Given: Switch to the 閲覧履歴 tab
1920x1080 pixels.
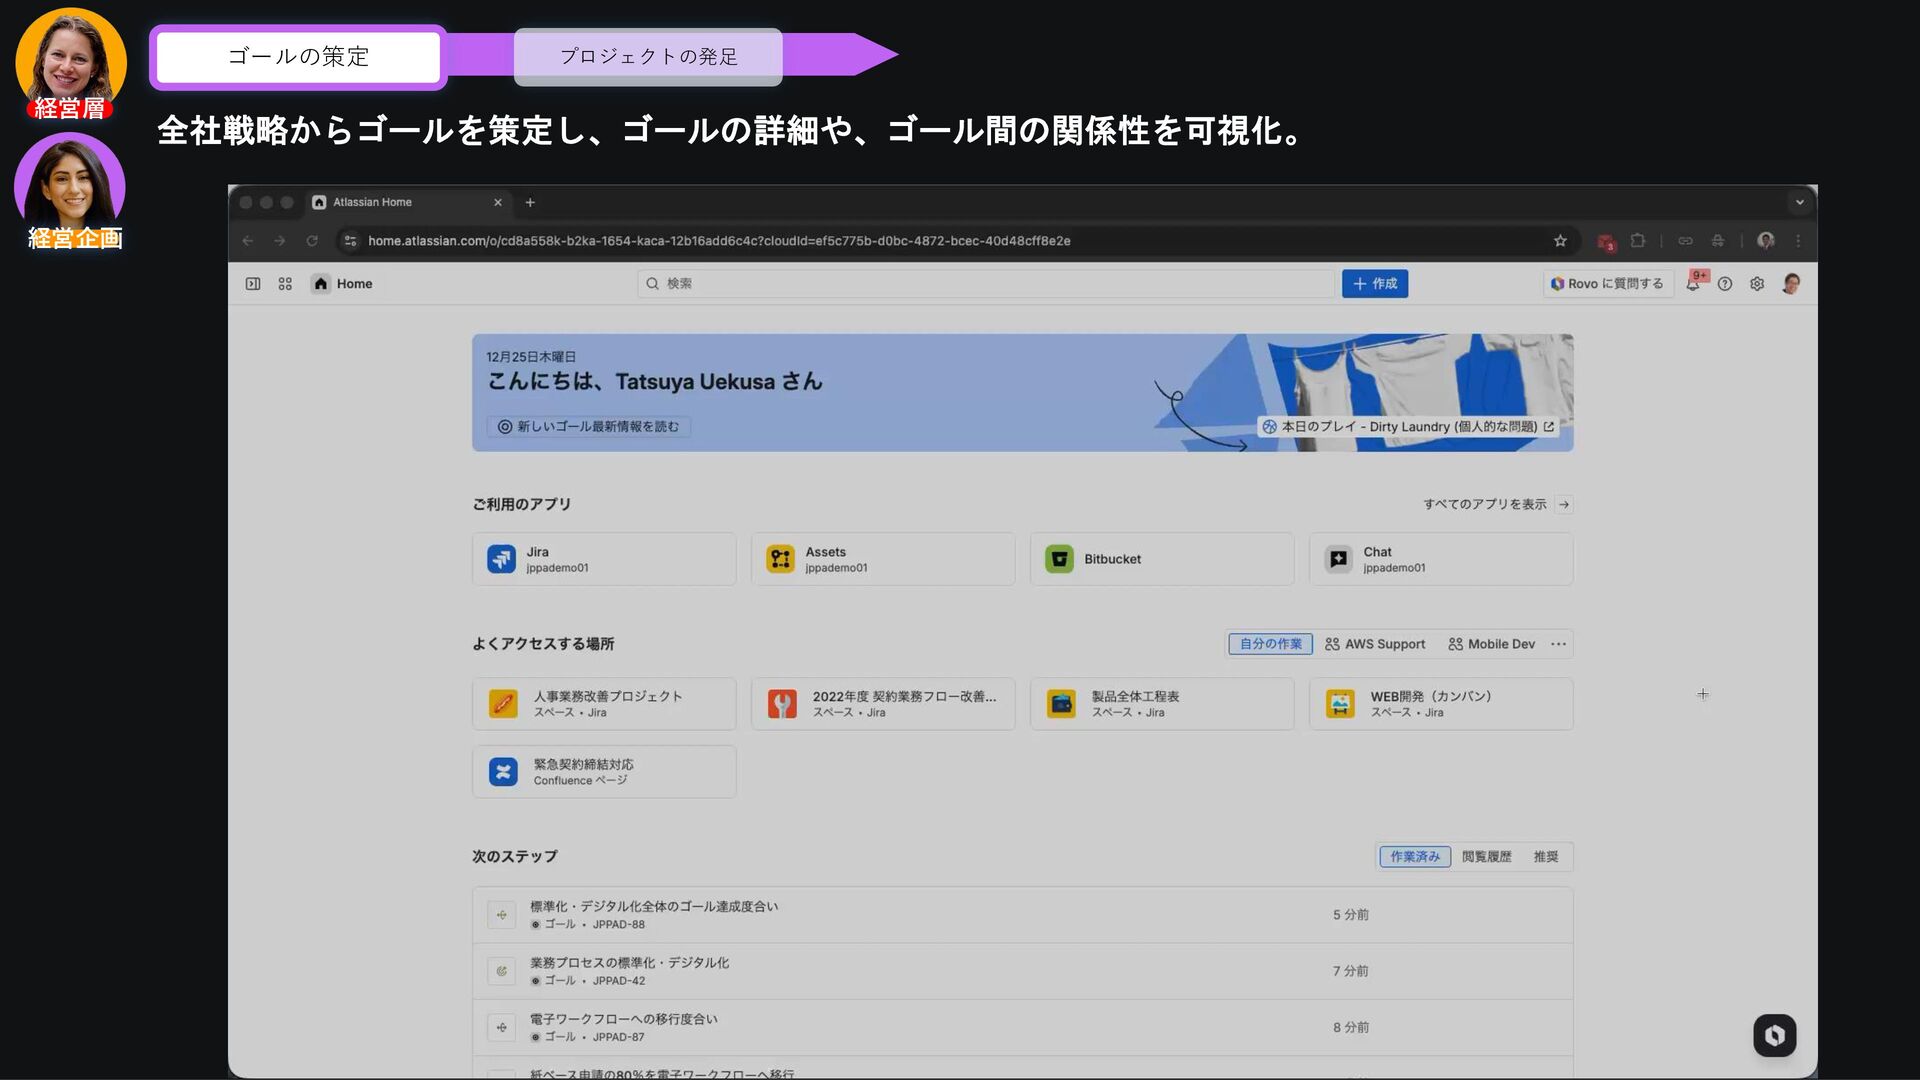Looking at the screenshot, I should point(1486,857).
